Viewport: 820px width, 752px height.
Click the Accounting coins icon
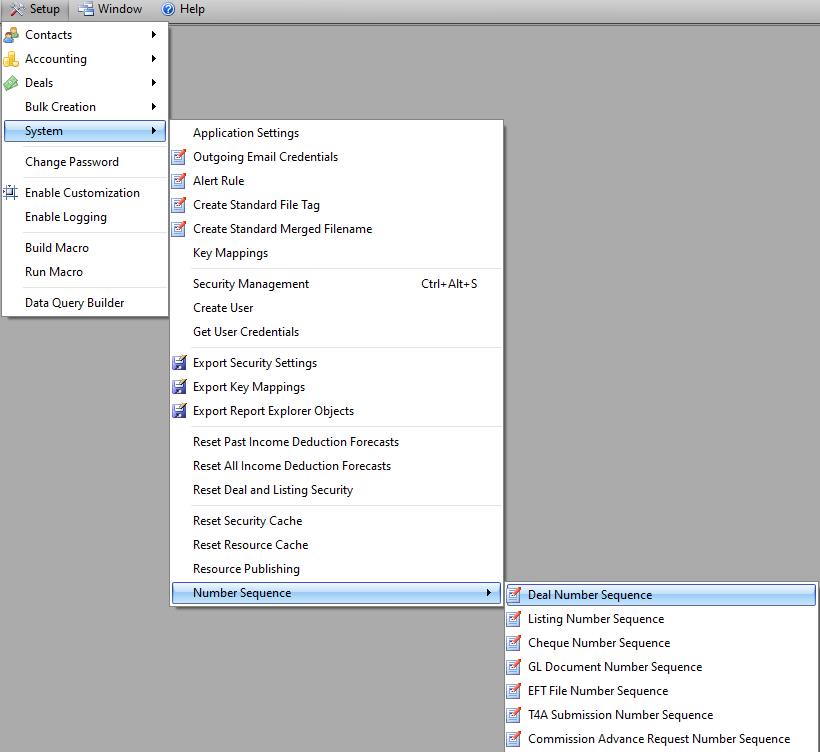pos(12,59)
